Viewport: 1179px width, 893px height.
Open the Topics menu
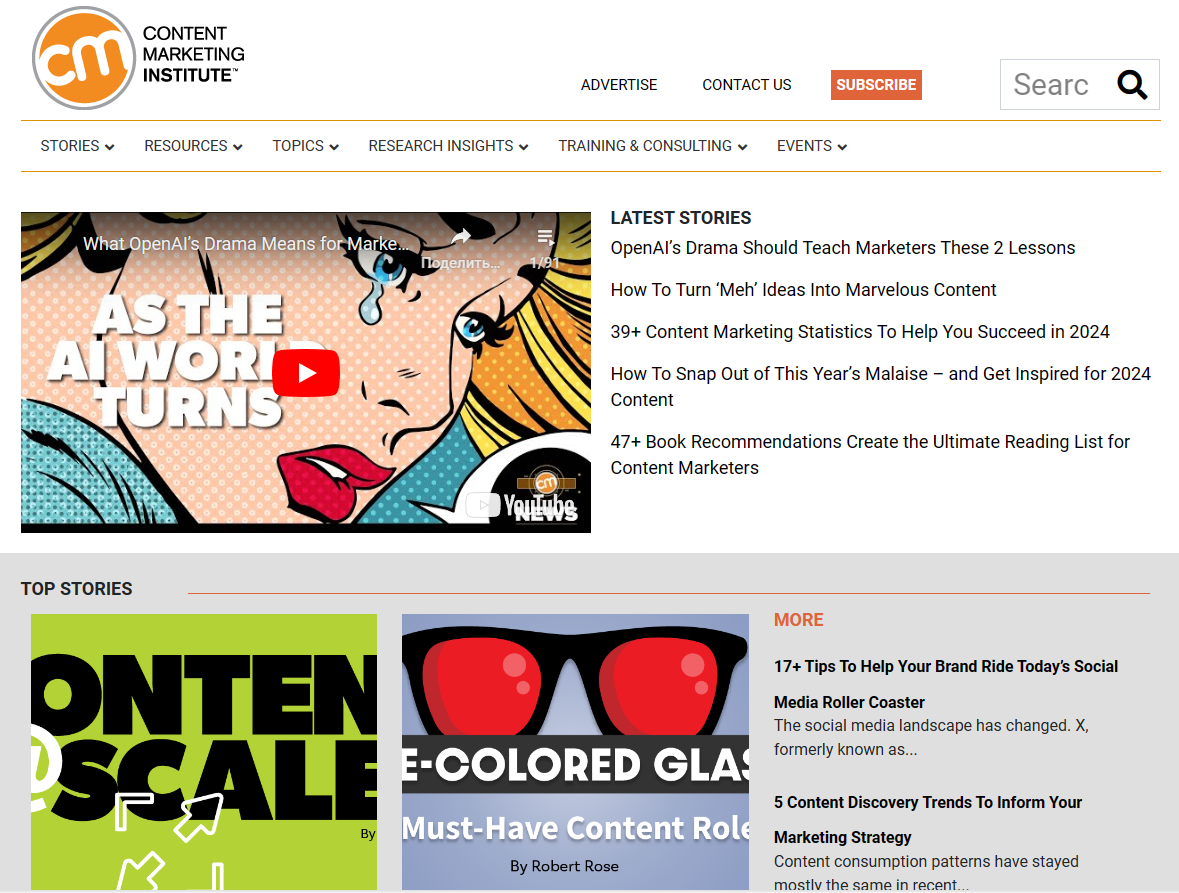(305, 146)
